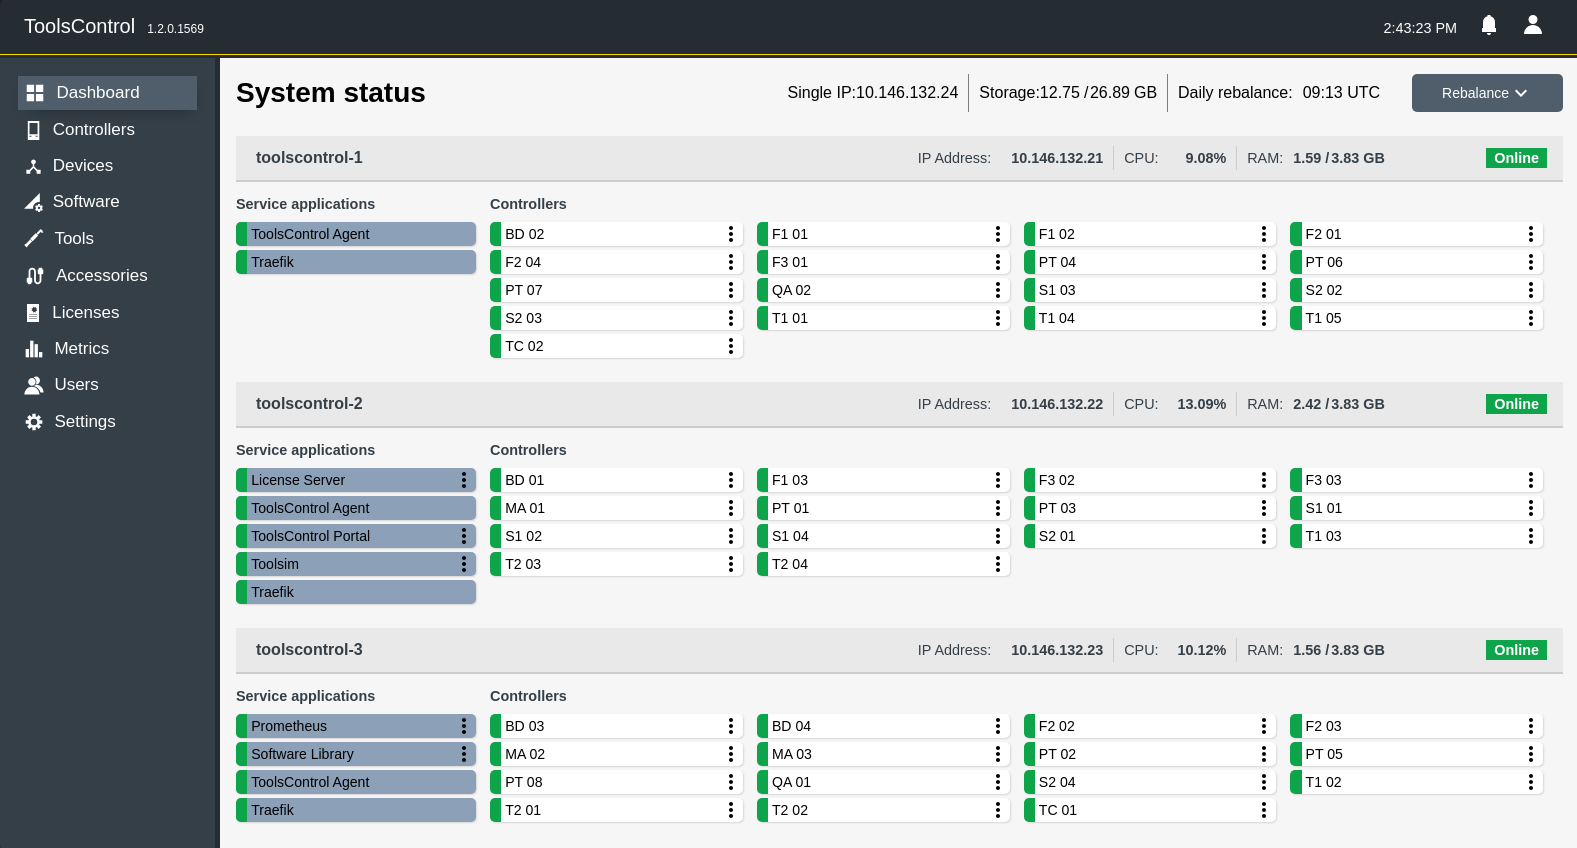
Task: Click the System status heading
Action: pos(331,93)
